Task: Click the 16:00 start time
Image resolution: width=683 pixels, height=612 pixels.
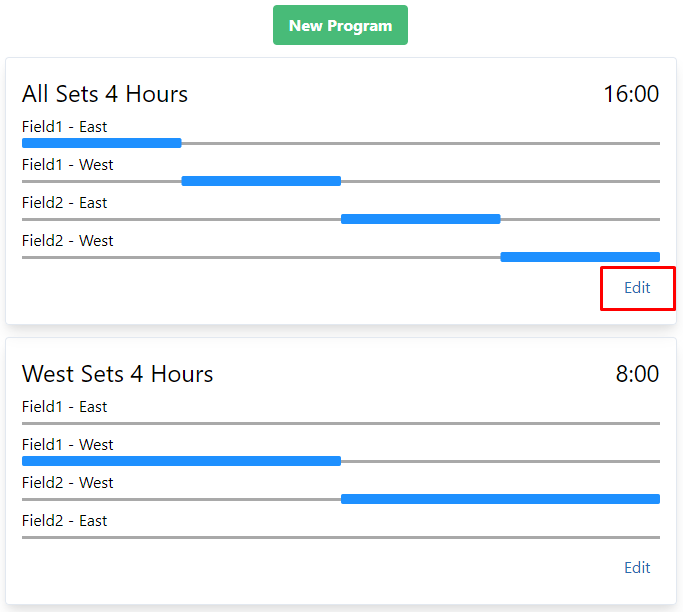Action: pos(631,95)
